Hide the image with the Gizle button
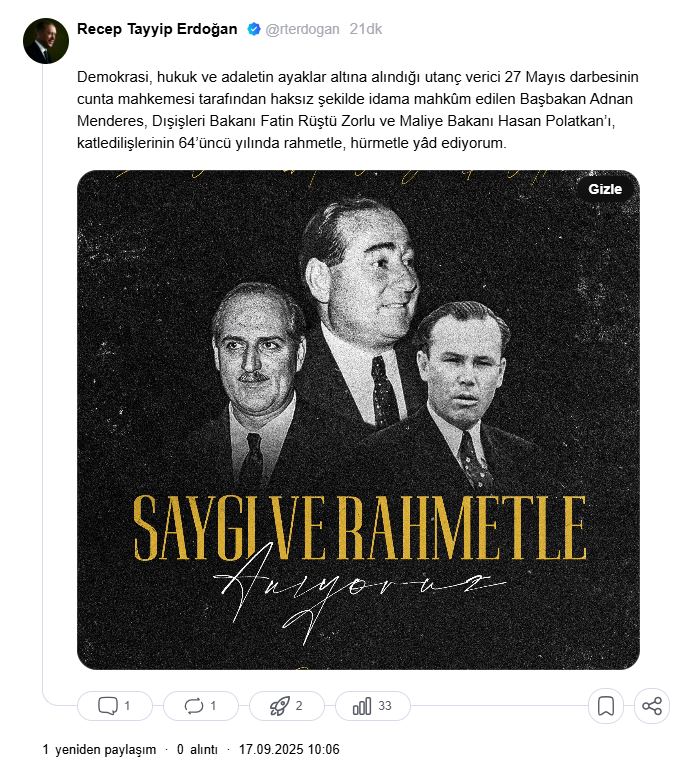This screenshot has width=689, height=769. tap(605, 189)
